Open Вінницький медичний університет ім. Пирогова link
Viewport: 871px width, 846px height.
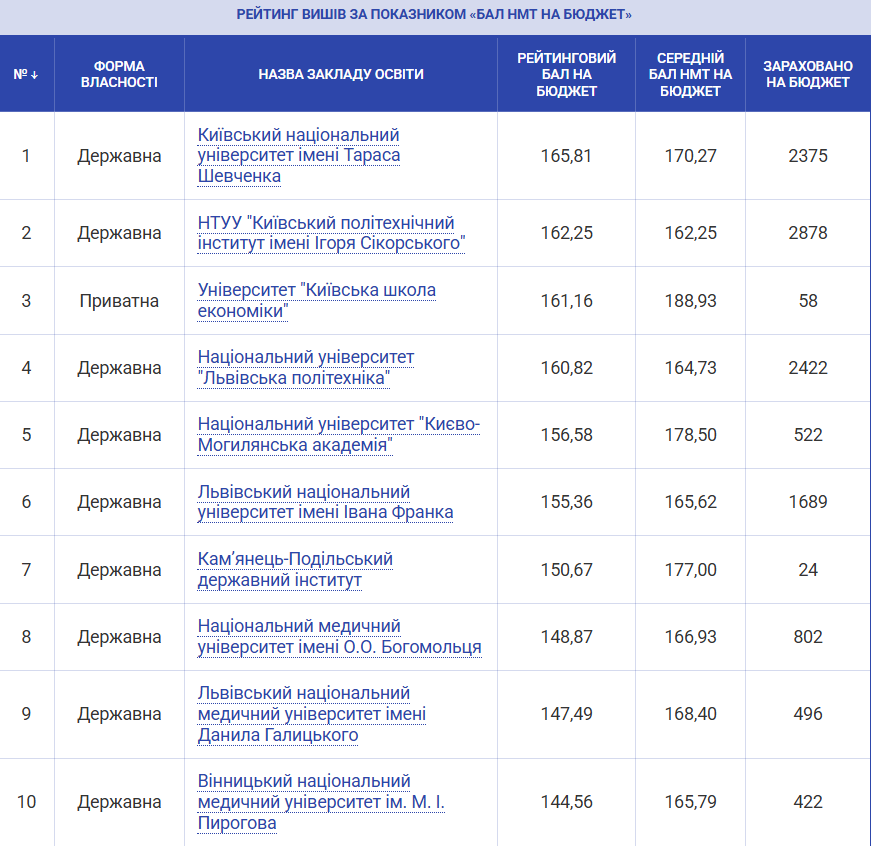[x=318, y=802]
